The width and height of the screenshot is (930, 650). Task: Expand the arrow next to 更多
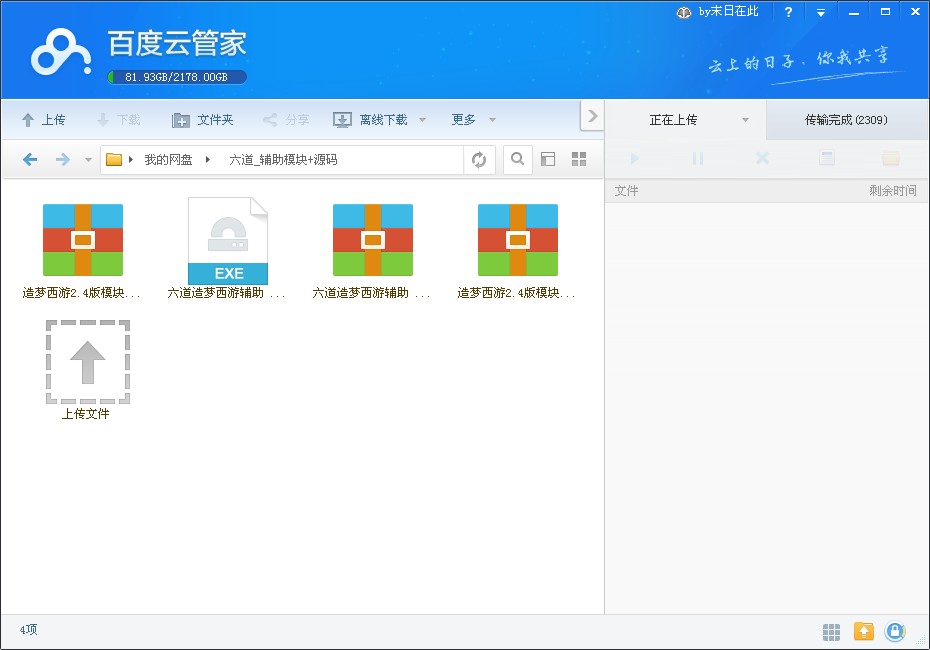click(492, 120)
